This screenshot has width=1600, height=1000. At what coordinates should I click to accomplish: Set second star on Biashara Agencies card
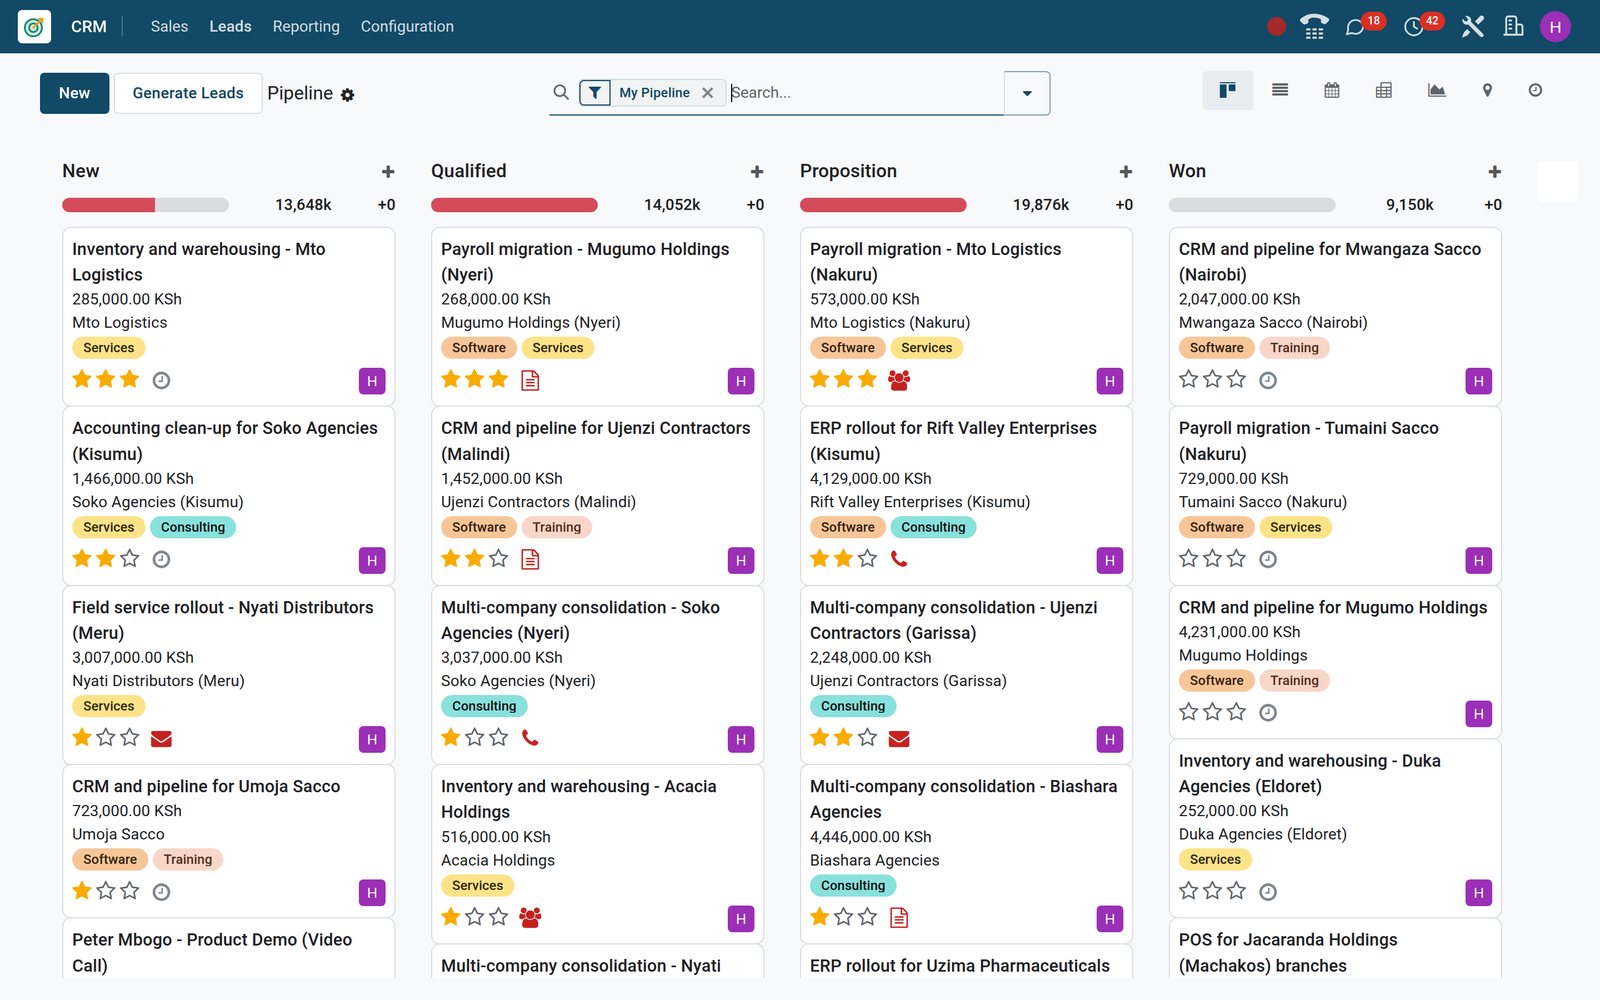[x=843, y=916]
